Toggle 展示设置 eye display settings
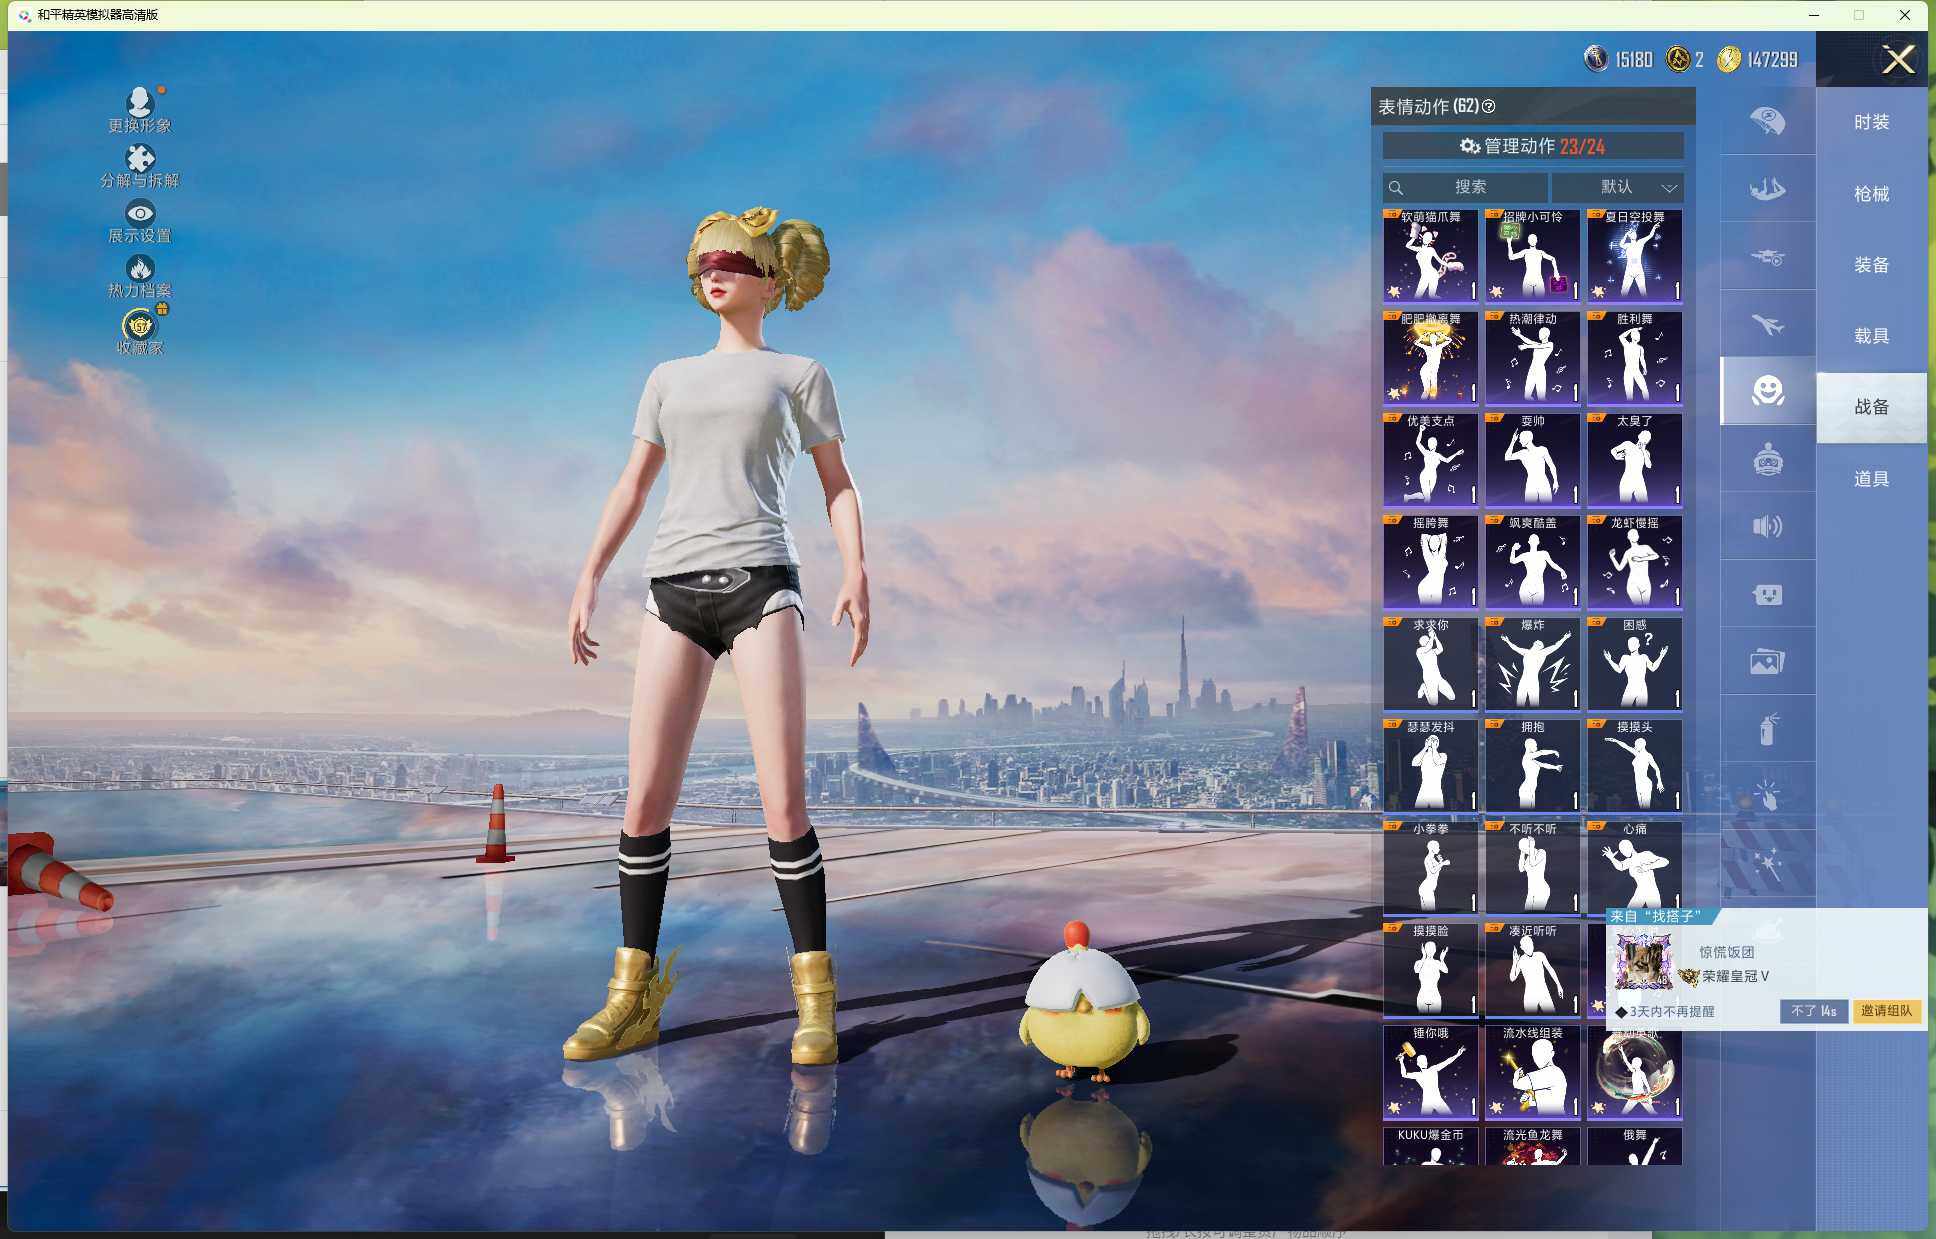This screenshot has height=1239, width=1936. pos(139,213)
